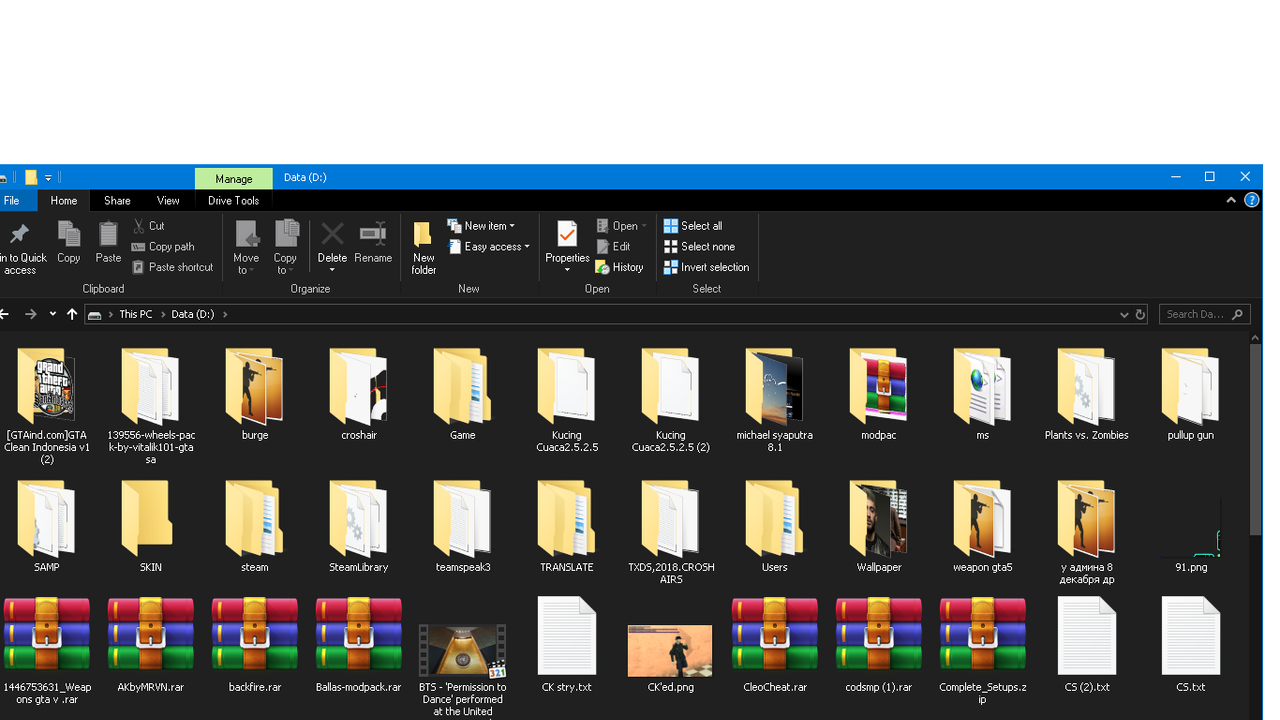Screen dimensions: 1280x720
Task: Refresh the Data (D:) address bar
Action: 1140,314
